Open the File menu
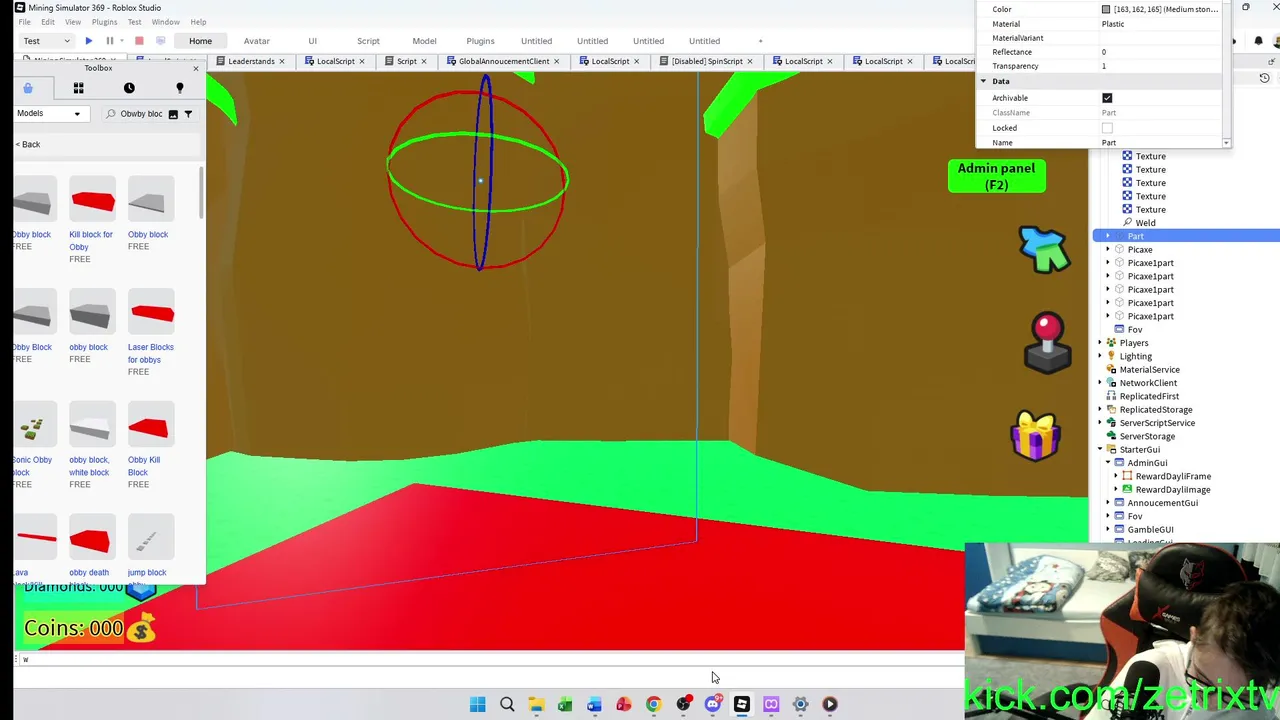Viewport: 1280px width, 720px height. click(x=24, y=22)
